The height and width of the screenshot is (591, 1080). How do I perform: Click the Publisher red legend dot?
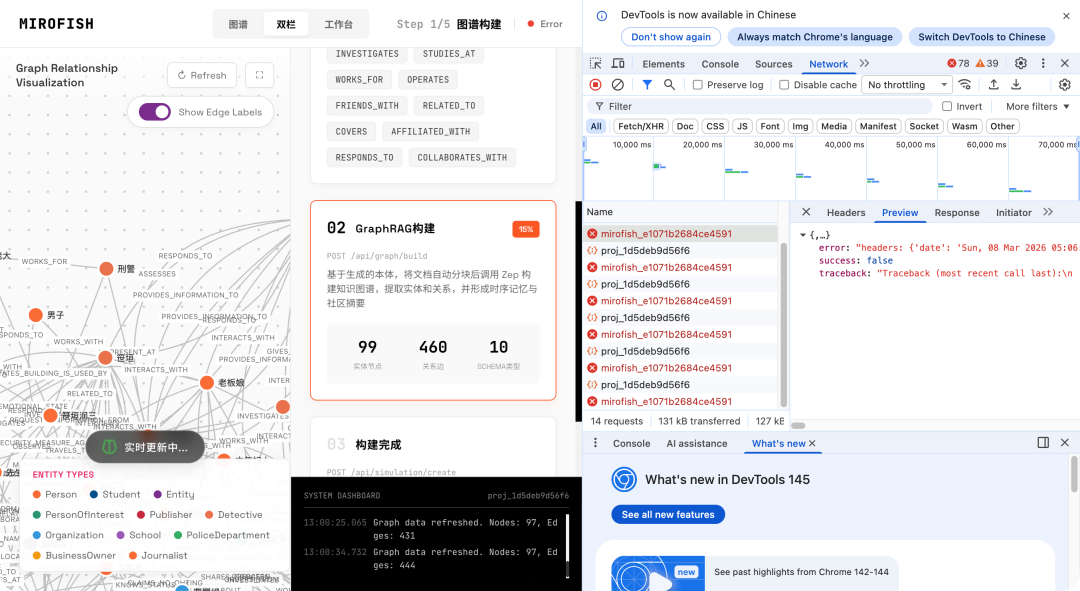coord(141,515)
